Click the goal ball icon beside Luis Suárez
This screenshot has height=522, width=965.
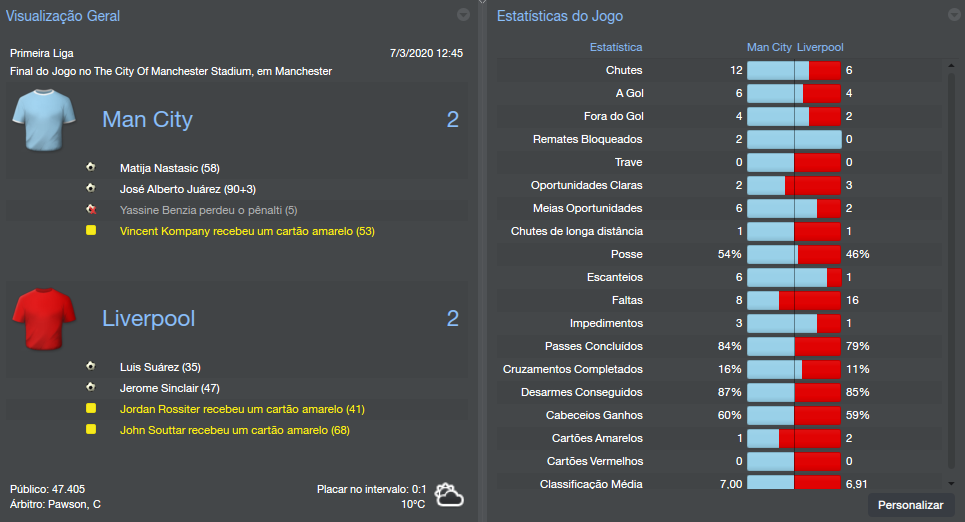point(91,366)
